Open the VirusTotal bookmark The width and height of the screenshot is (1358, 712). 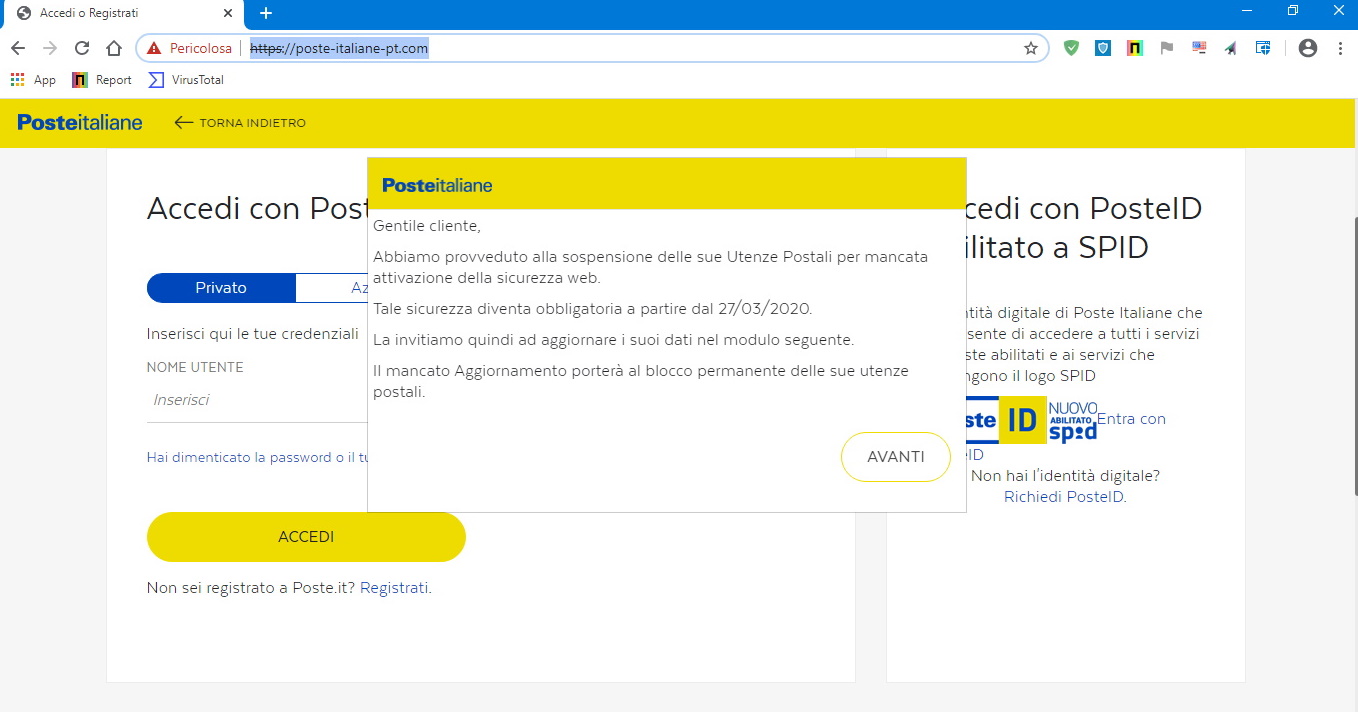click(186, 80)
